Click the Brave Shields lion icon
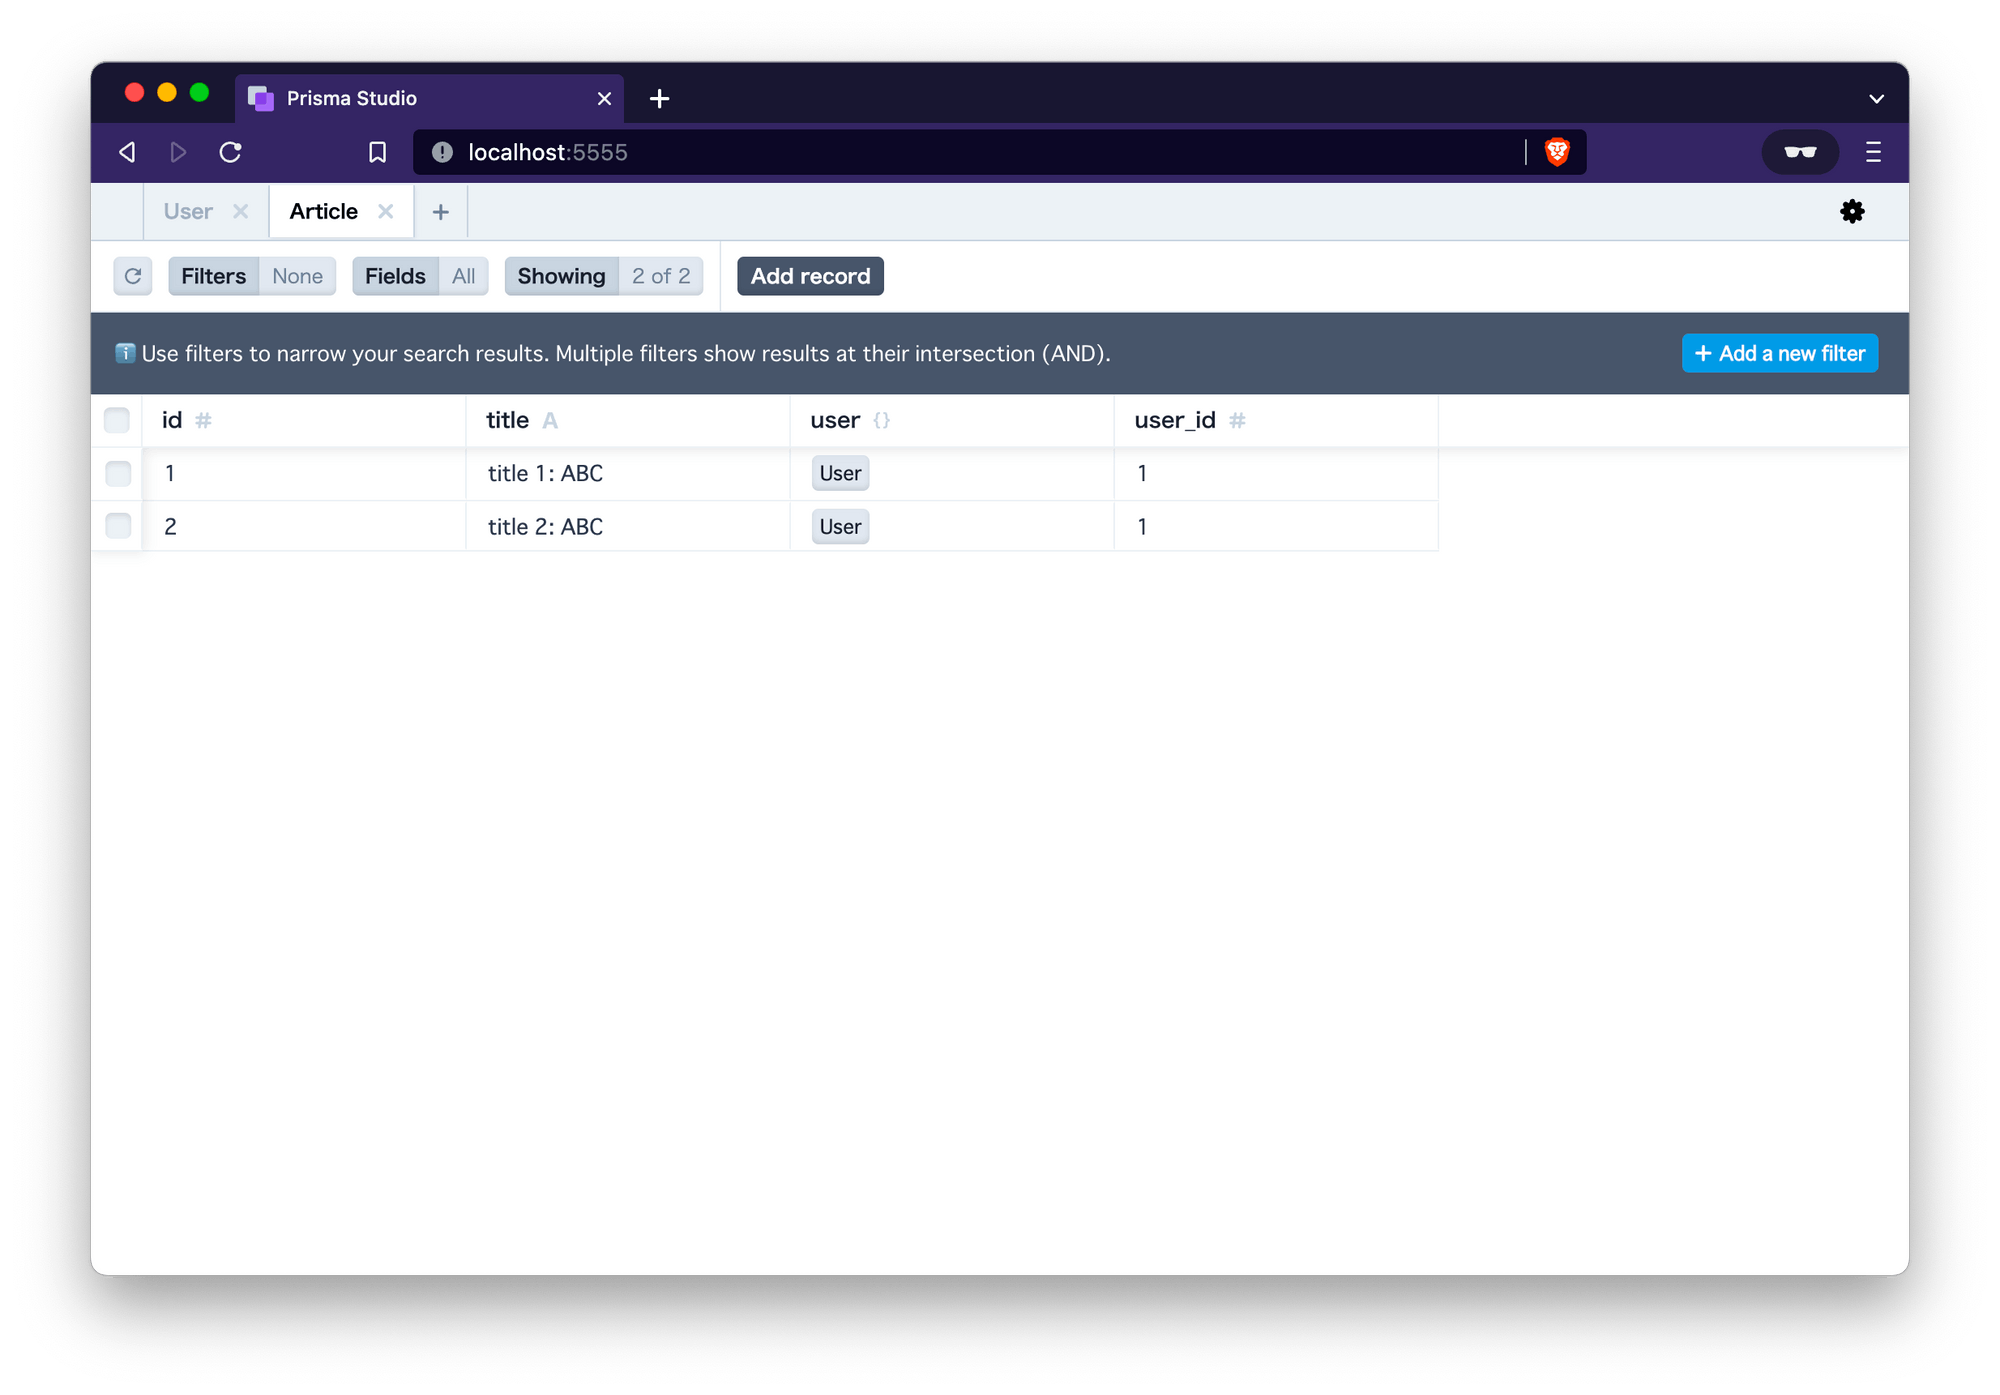The width and height of the screenshot is (2000, 1395). [x=1557, y=152]
